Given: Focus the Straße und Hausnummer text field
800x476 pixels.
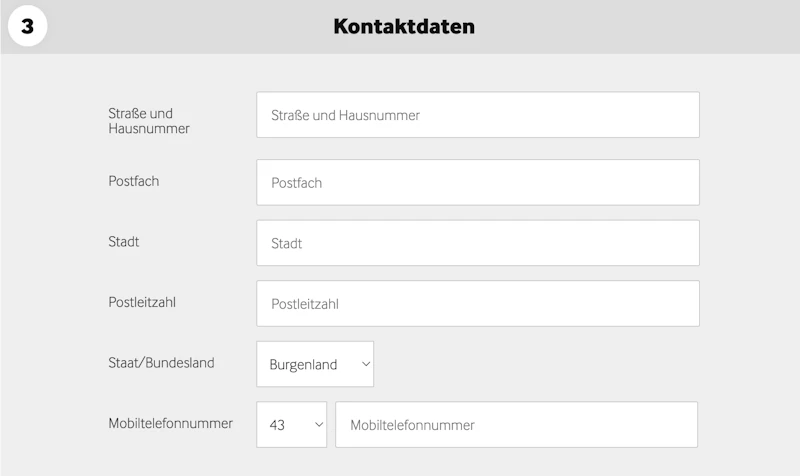Looking at the screenshot, I should (x=477, y=115).
